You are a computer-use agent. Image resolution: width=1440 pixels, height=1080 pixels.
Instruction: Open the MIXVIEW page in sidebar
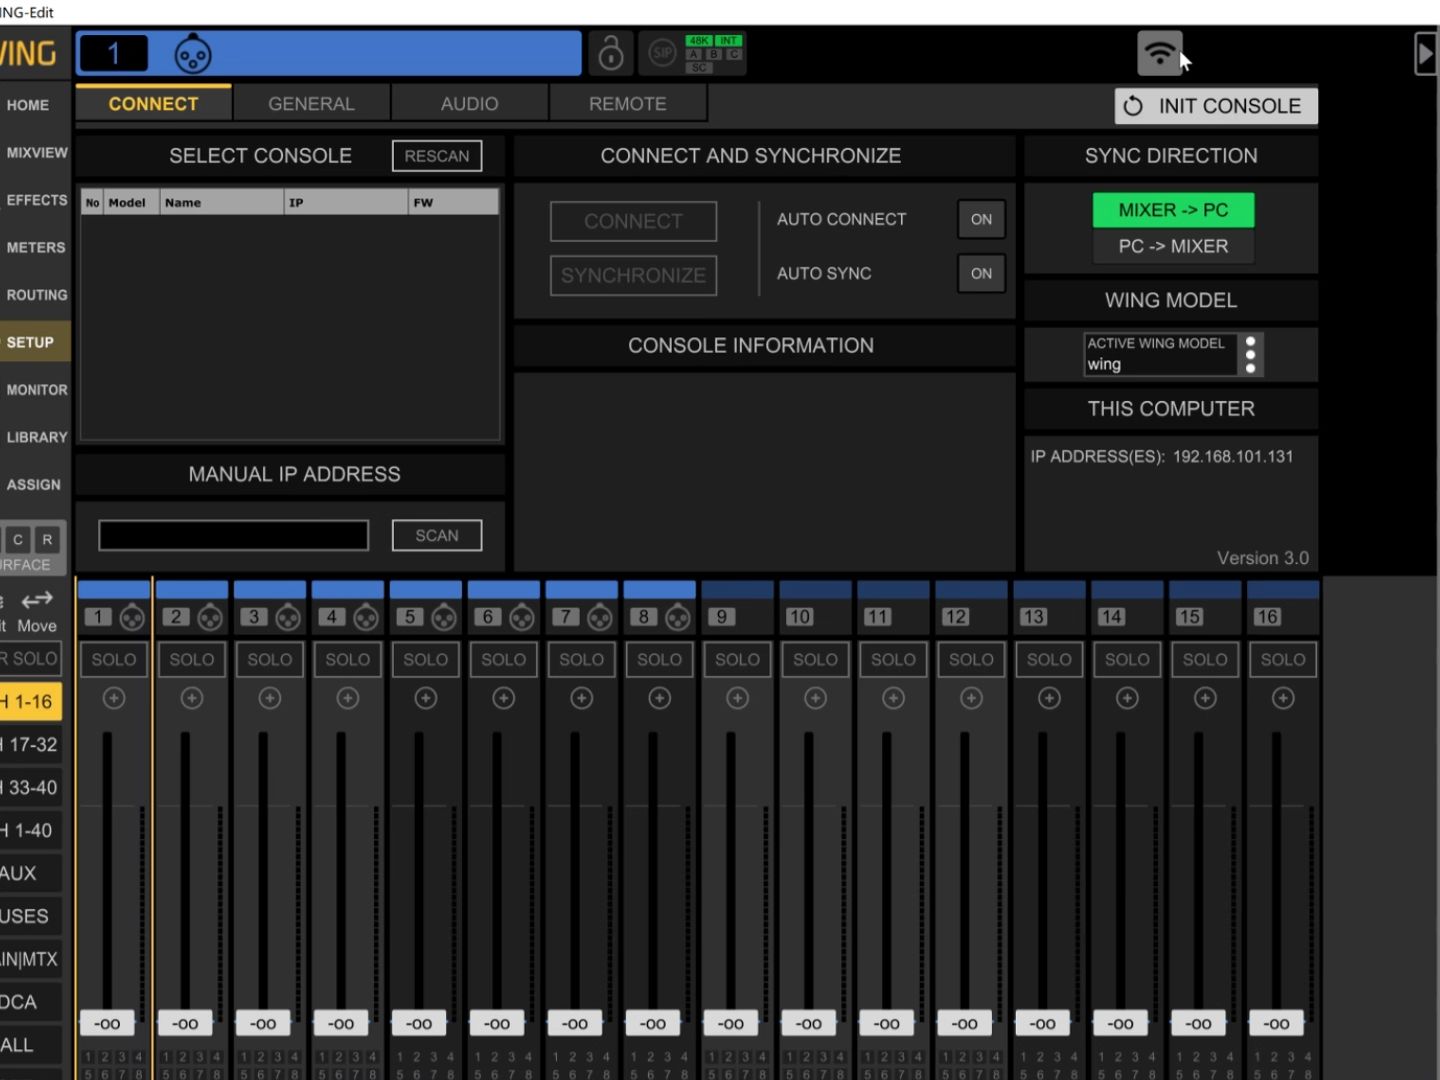click(x=36, y=152)
